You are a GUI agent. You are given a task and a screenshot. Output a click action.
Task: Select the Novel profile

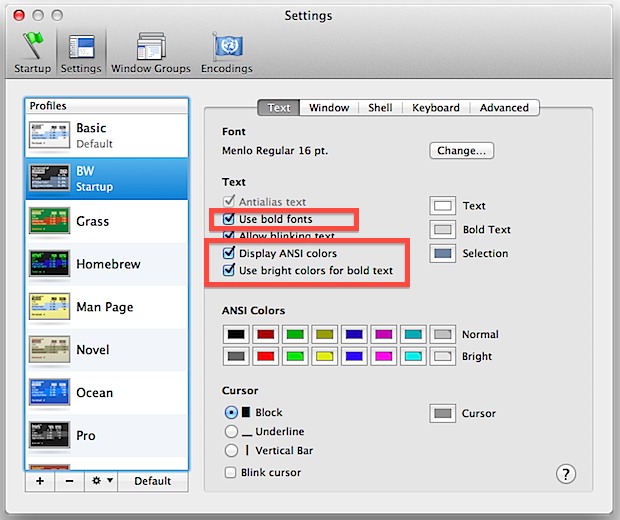tap(107, 350)
